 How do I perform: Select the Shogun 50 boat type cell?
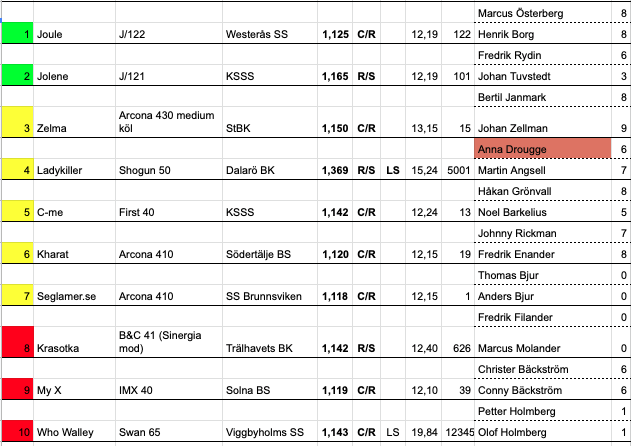coord(168,170)
